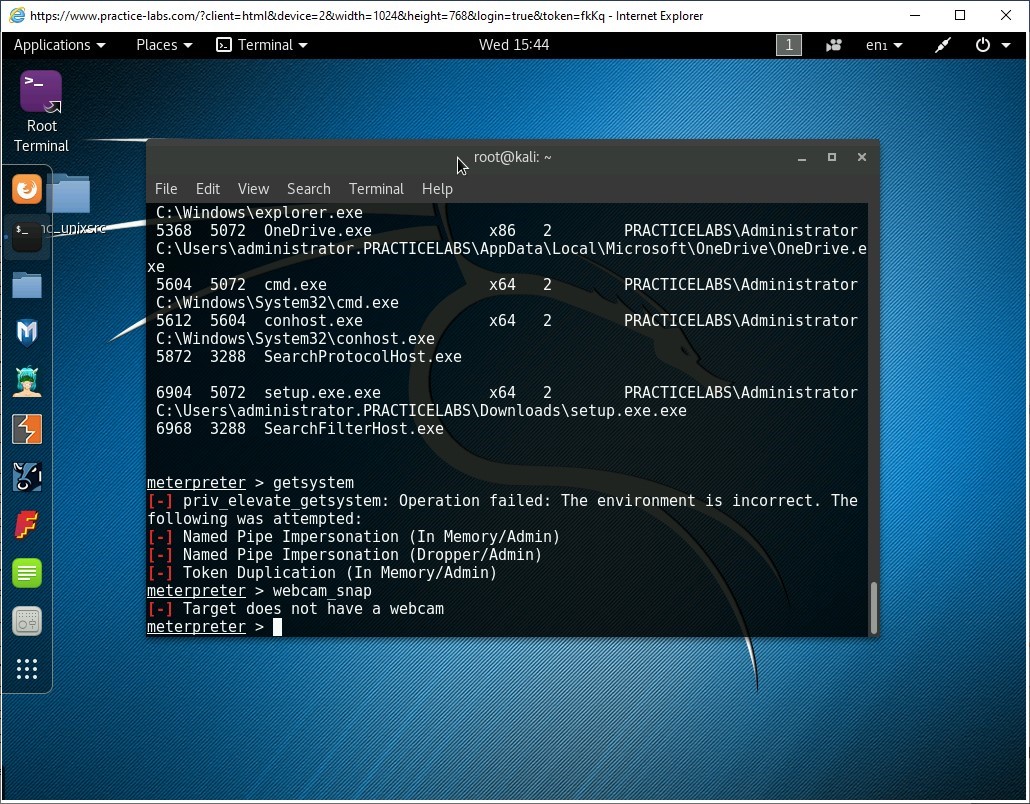
Task: Click the root@kali: ~ title bar
Action: pyautogui.click(x=512, y=158)
